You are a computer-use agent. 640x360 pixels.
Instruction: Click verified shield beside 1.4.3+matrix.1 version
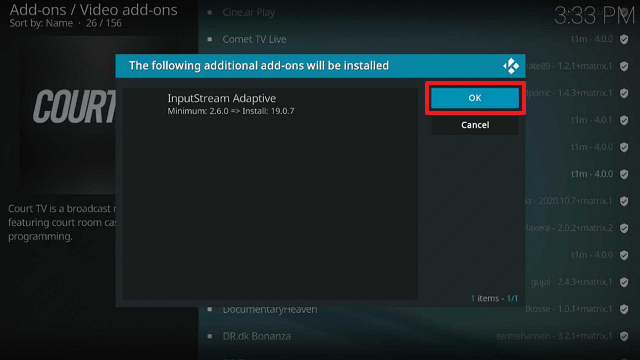[x=624, y=93]
